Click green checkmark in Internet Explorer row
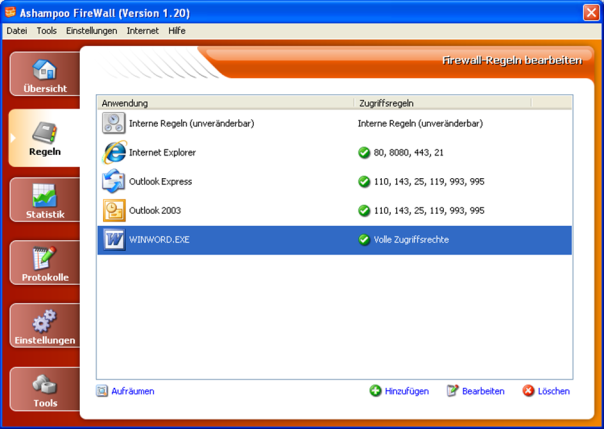This screenshot has height=429, width=604. point(364,152)
